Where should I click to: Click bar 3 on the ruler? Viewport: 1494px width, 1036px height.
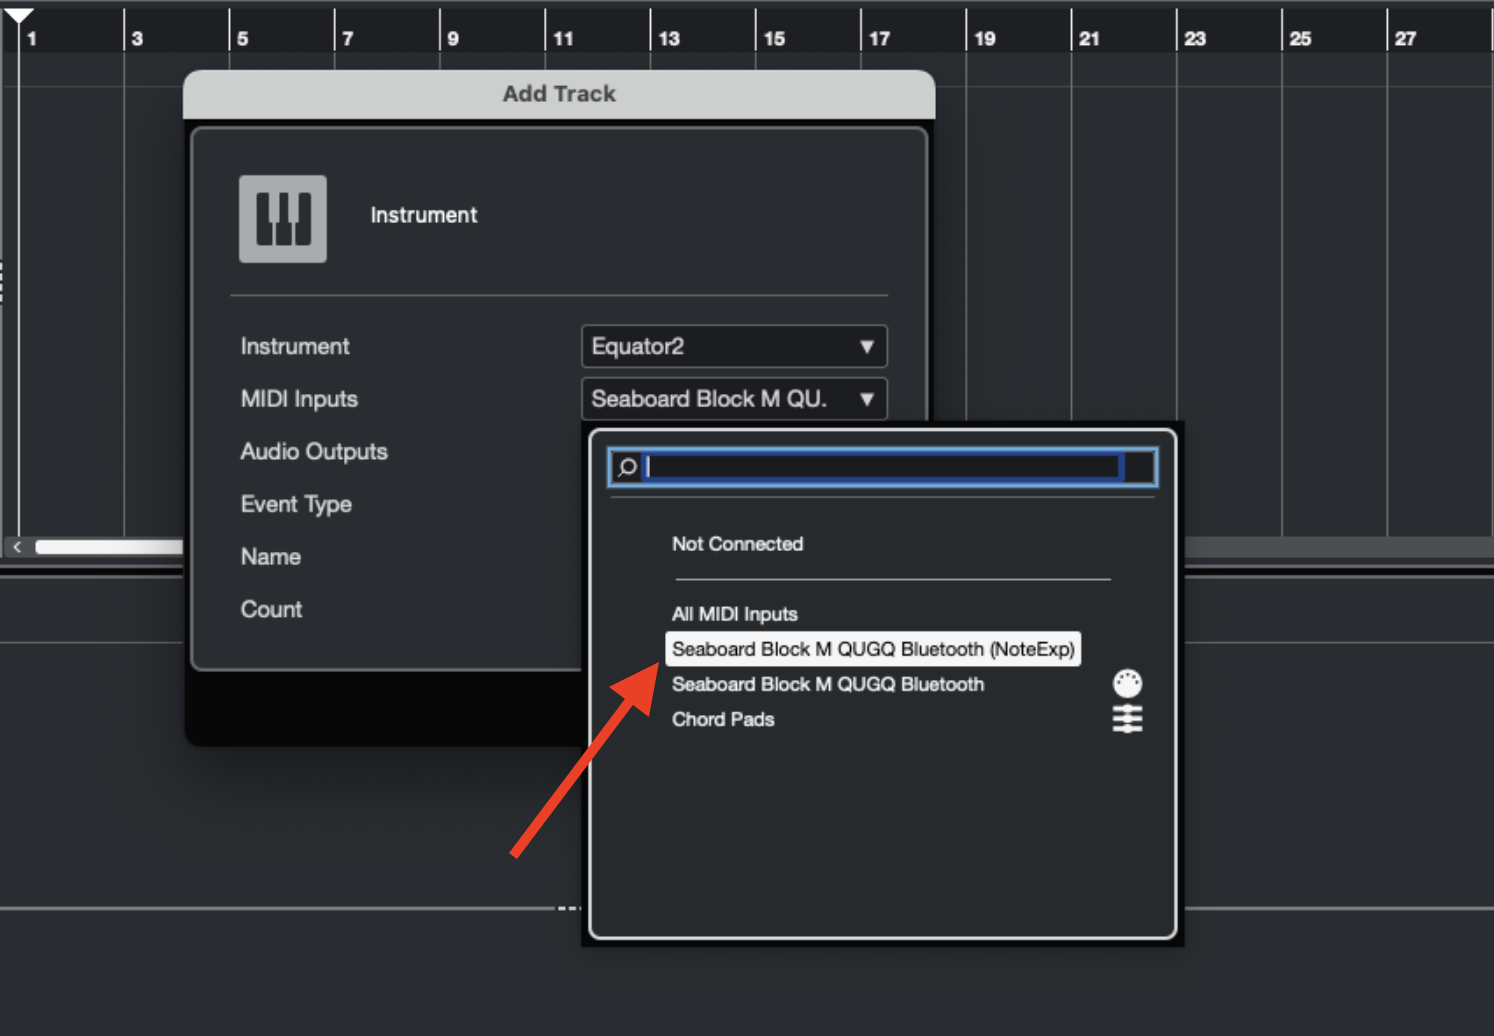[137, 38]
